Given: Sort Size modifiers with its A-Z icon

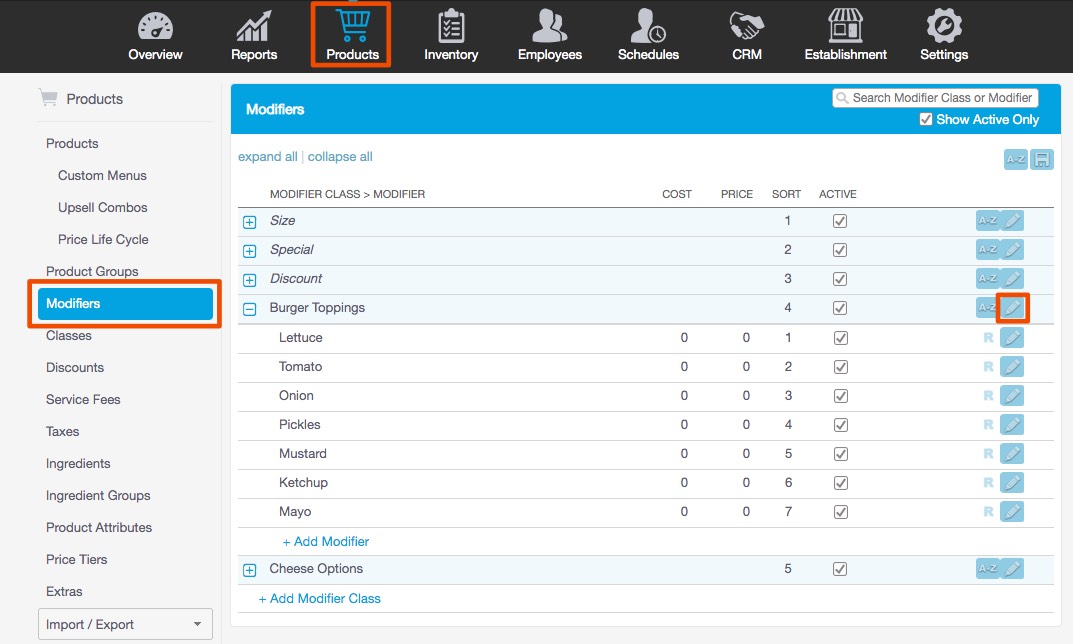Looking at the screenshot, I should click(x=987, y=221).
